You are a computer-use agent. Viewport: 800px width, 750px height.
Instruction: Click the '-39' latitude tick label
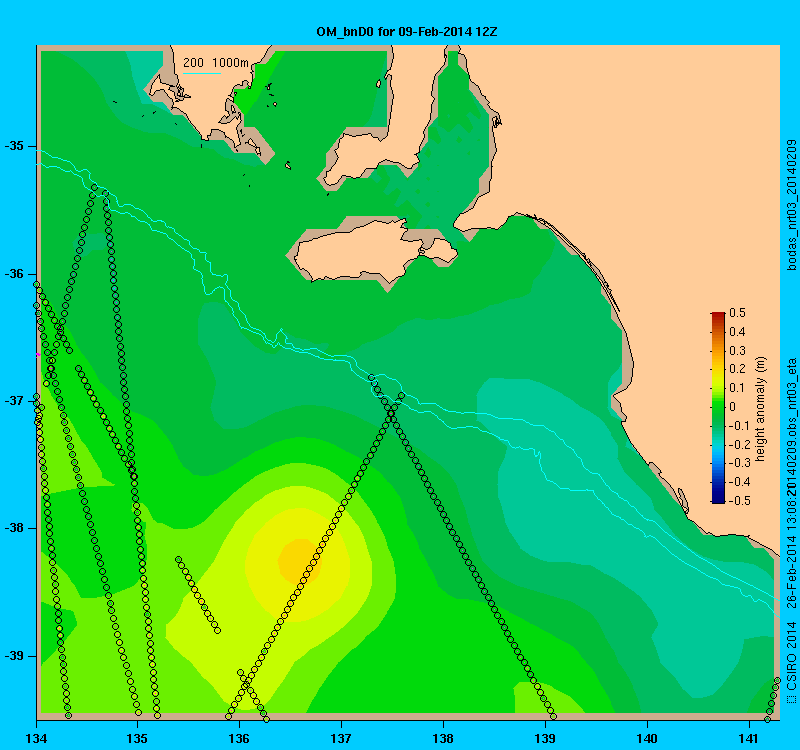[14, 656]
